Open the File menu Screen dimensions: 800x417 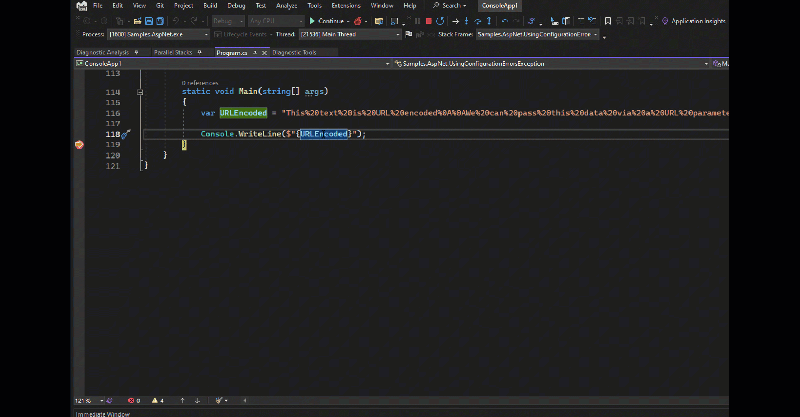point(97,6)
